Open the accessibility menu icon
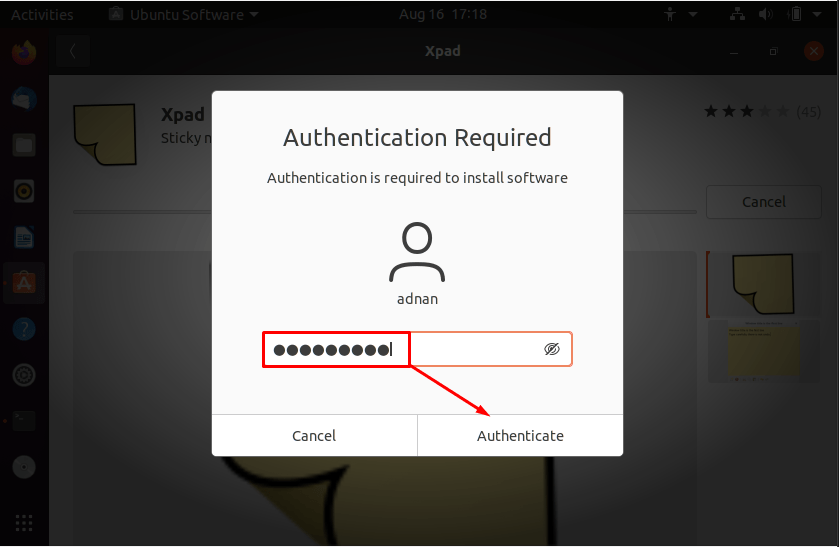 (670, 14)
